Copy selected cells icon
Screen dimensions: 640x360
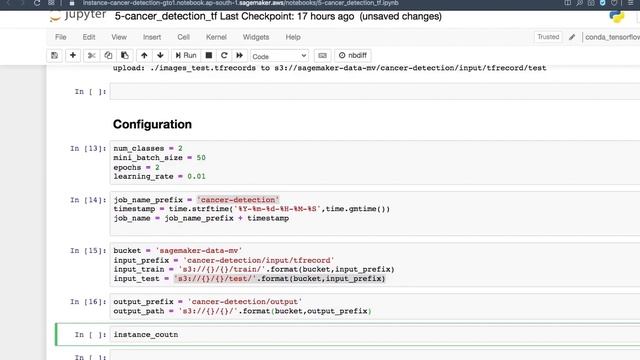(x=108, y=56)
